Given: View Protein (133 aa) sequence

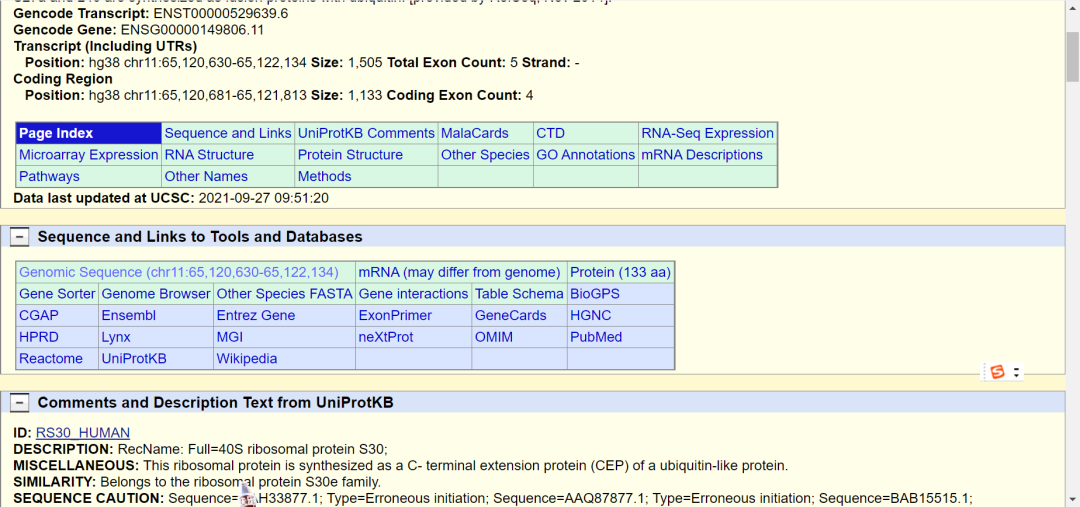Looking at the screenshot, I should tap(621, 272).
